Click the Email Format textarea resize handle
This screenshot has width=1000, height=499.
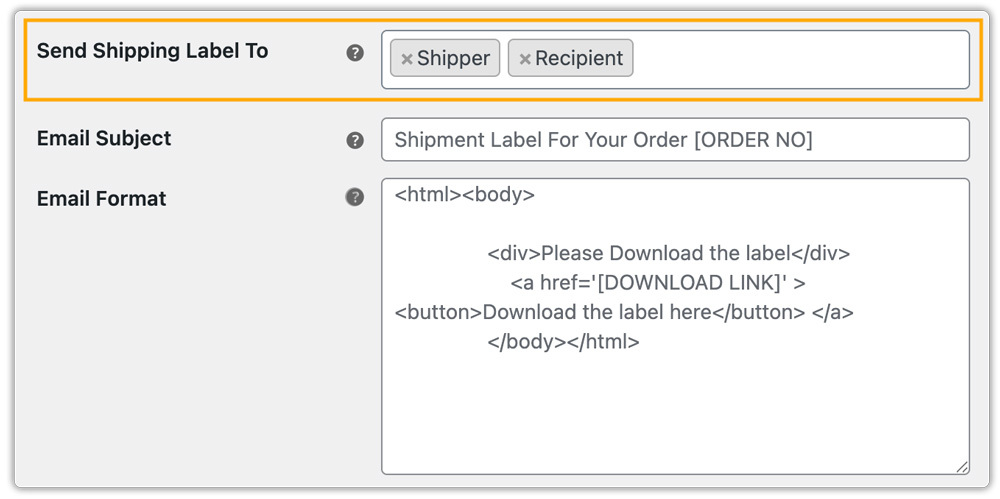click(962, 466)
